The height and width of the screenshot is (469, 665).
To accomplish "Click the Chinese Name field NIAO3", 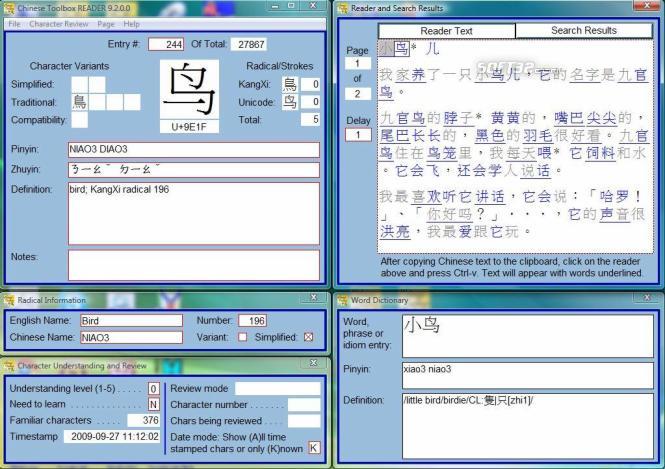I will point(131,338).
